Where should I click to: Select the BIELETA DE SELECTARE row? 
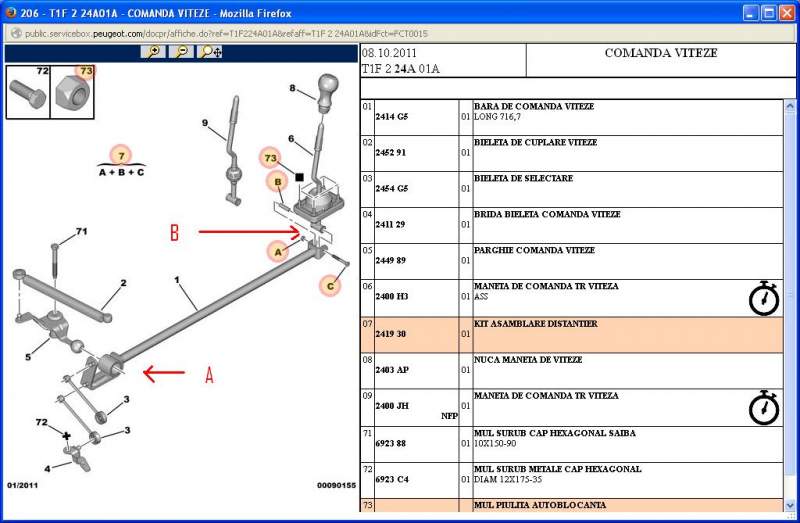point(571,189)
